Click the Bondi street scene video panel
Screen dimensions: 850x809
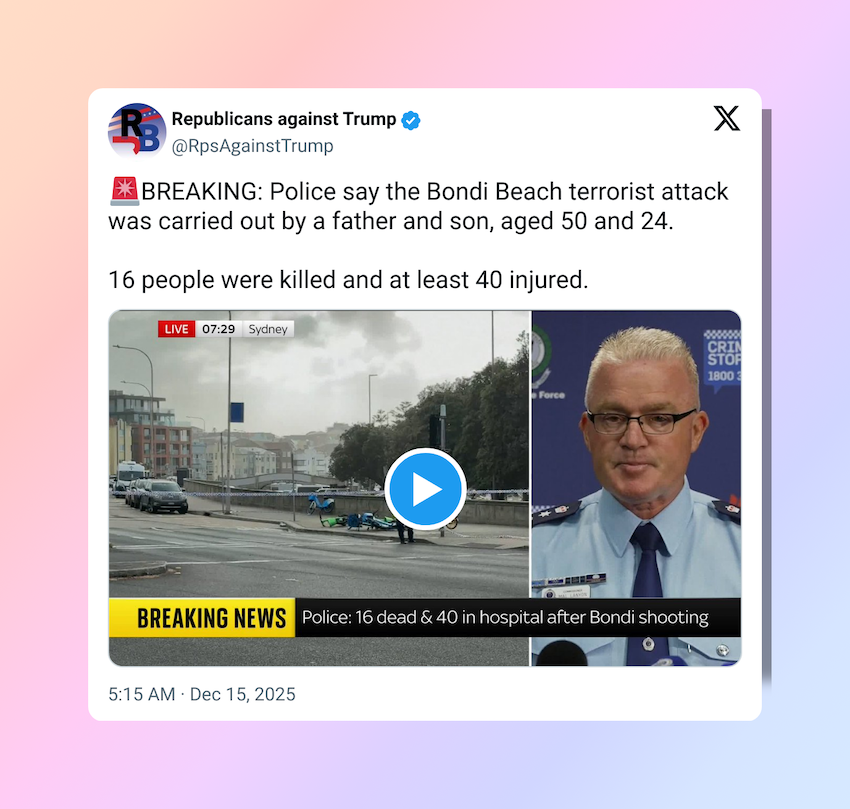point(319,488)
